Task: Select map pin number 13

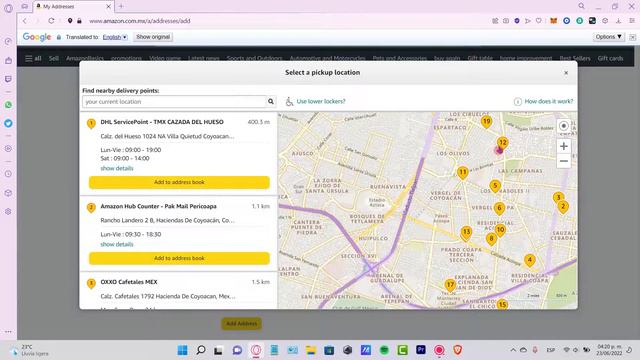Action: point(467,232)
